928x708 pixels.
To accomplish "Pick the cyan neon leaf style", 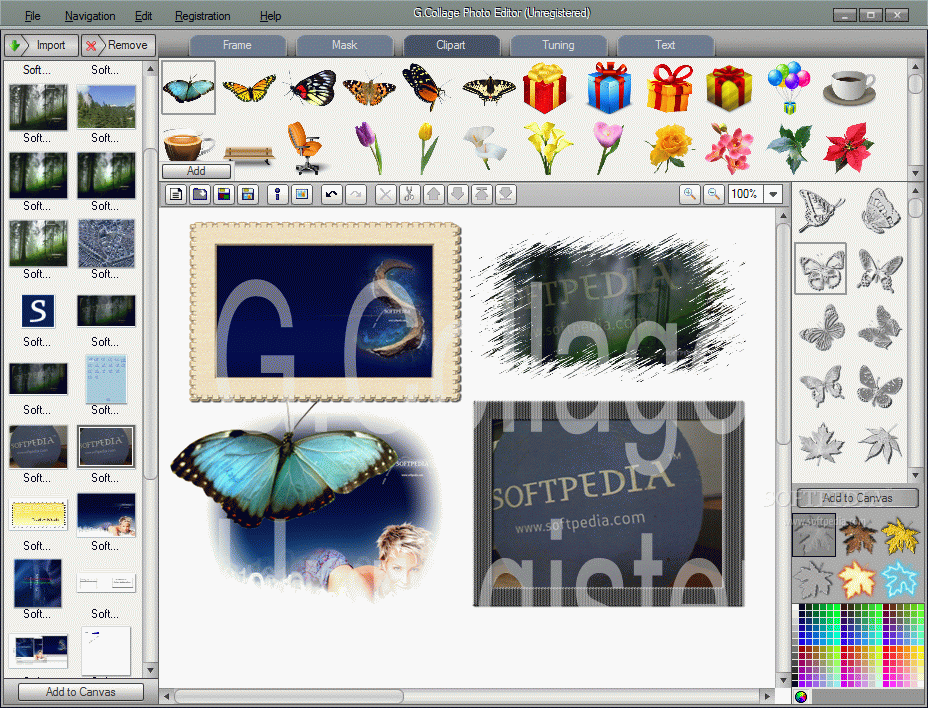I will pos(899,579).
